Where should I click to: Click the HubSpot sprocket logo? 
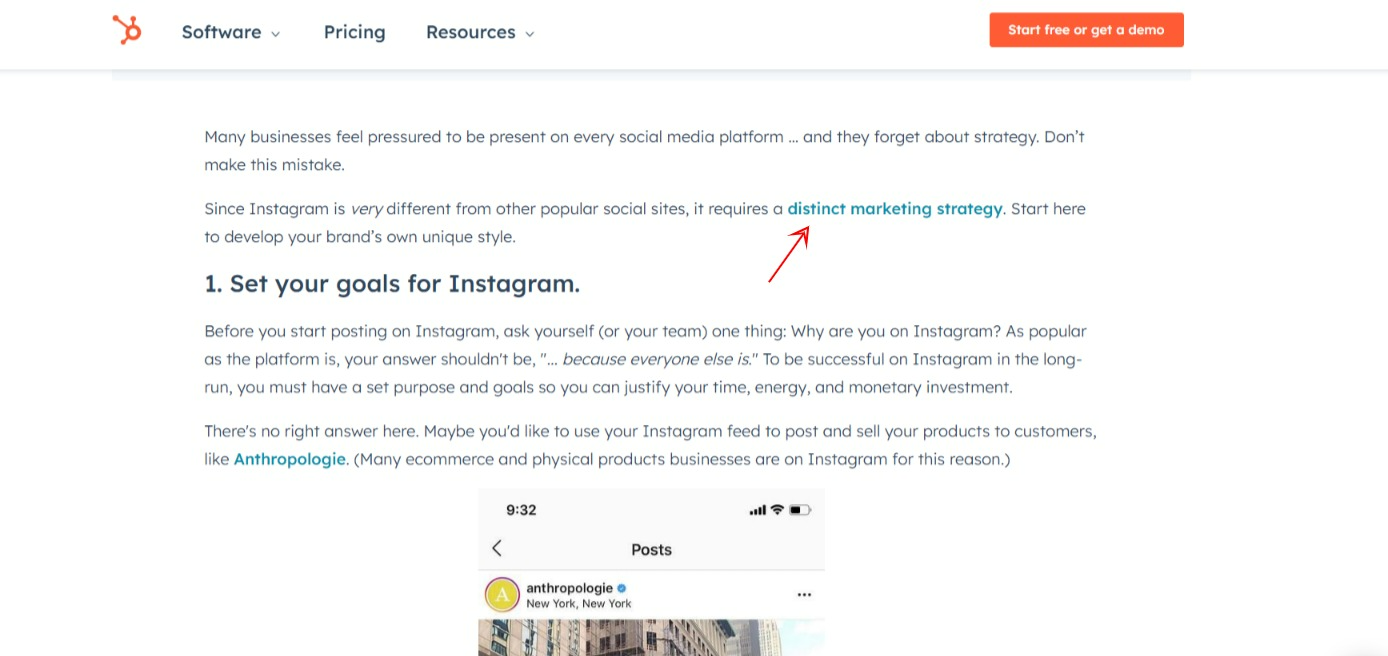tap(127, 29)
